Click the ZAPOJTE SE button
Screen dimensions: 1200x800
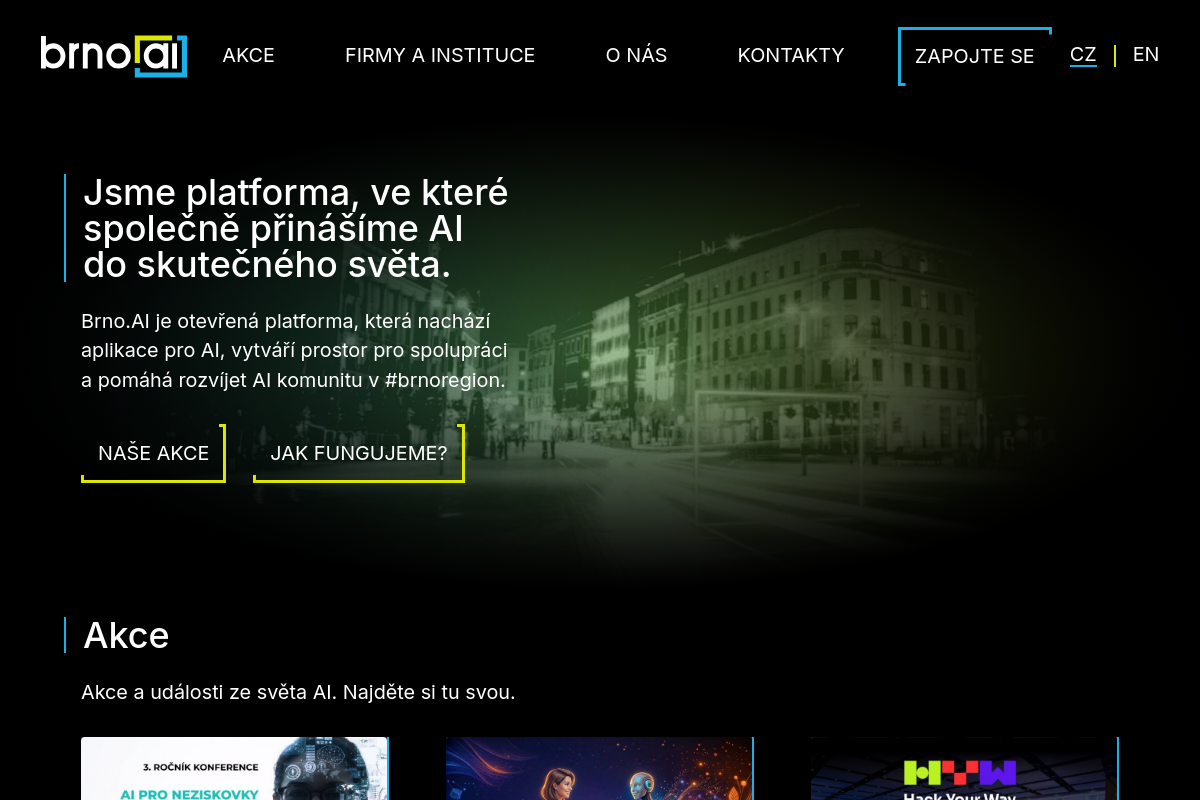click(975, 56)
